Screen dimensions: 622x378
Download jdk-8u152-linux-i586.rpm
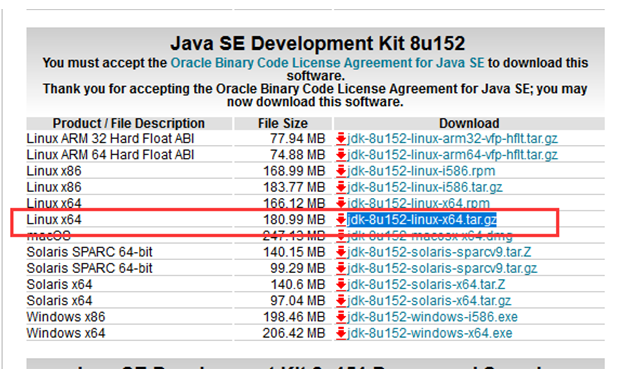(x=421, y=171)
